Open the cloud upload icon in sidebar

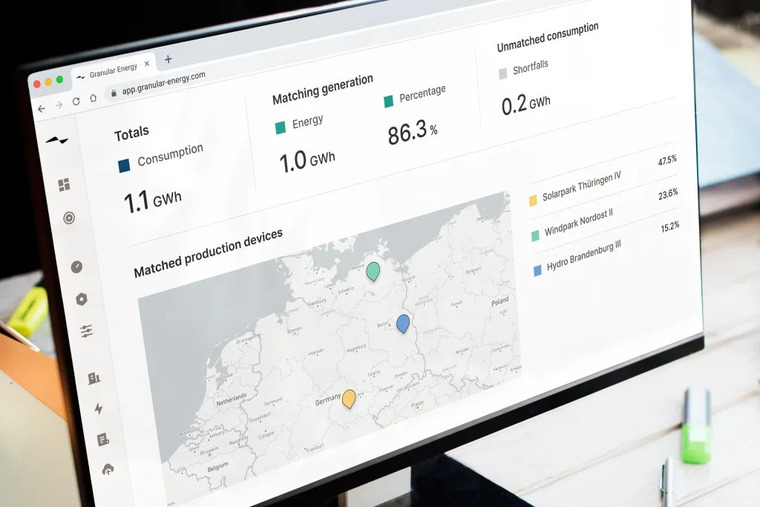coord(108,468)
